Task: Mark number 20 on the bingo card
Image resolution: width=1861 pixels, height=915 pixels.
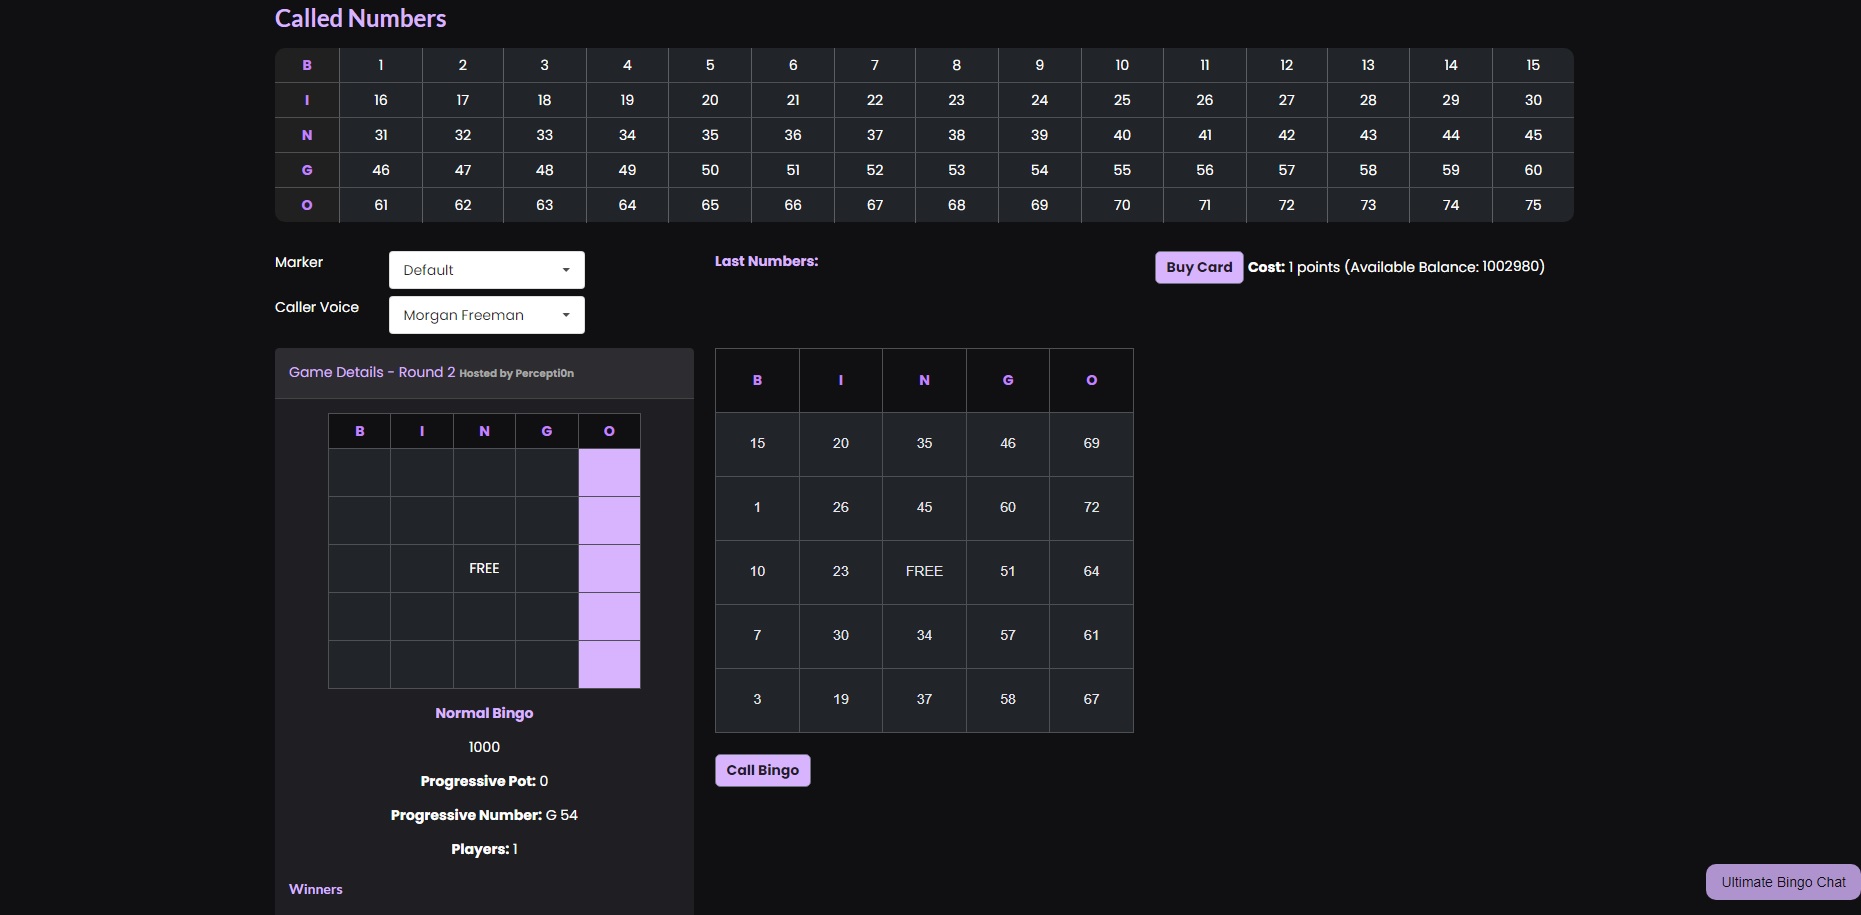Action: (840, 444)
